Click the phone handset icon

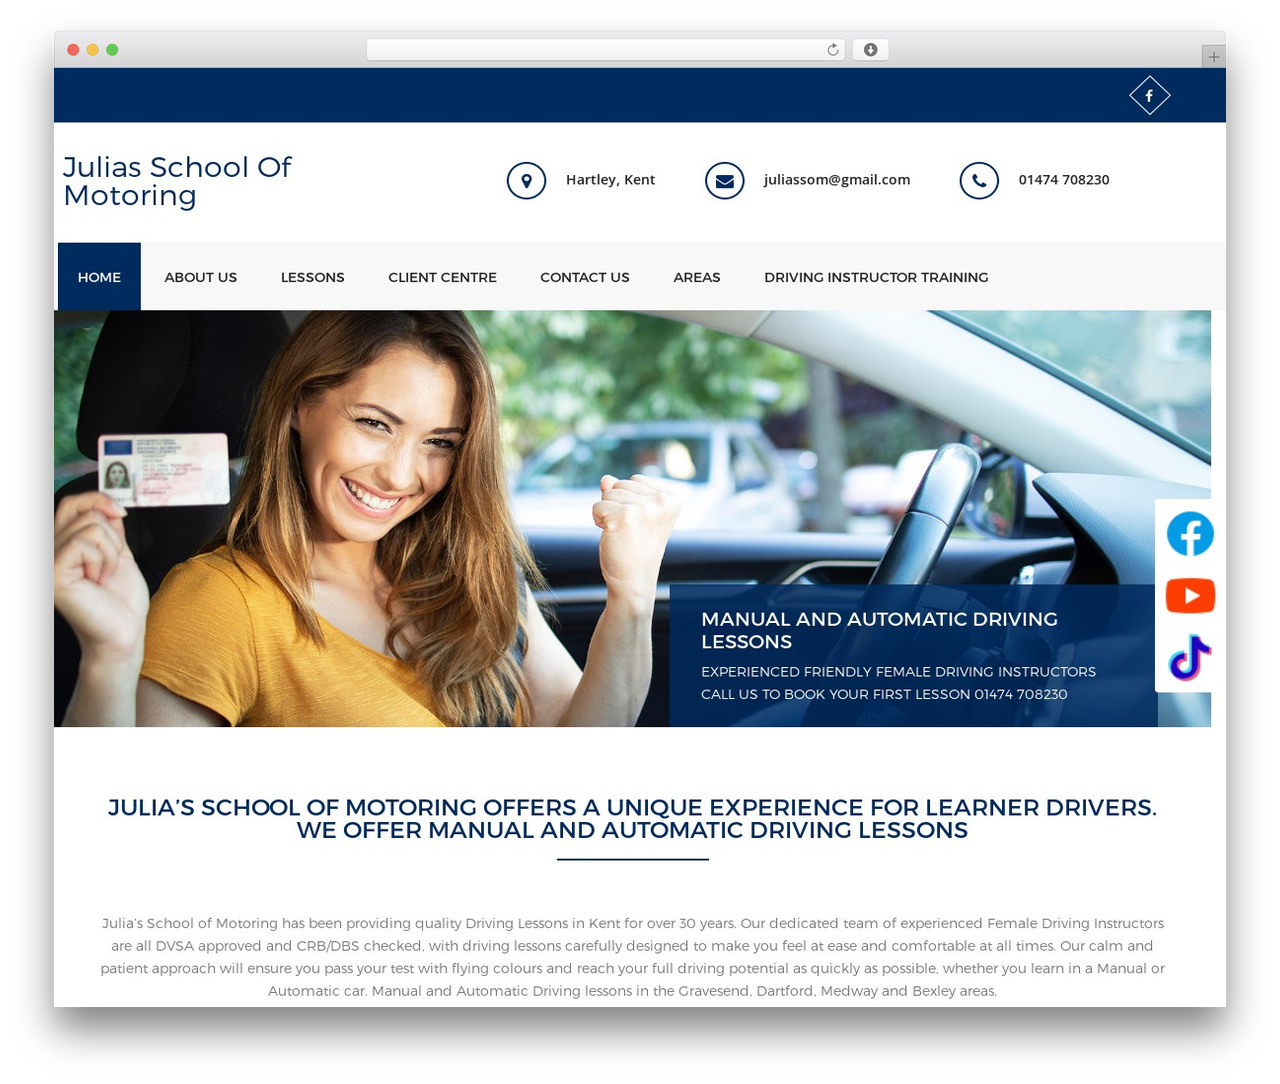(979, 181)
